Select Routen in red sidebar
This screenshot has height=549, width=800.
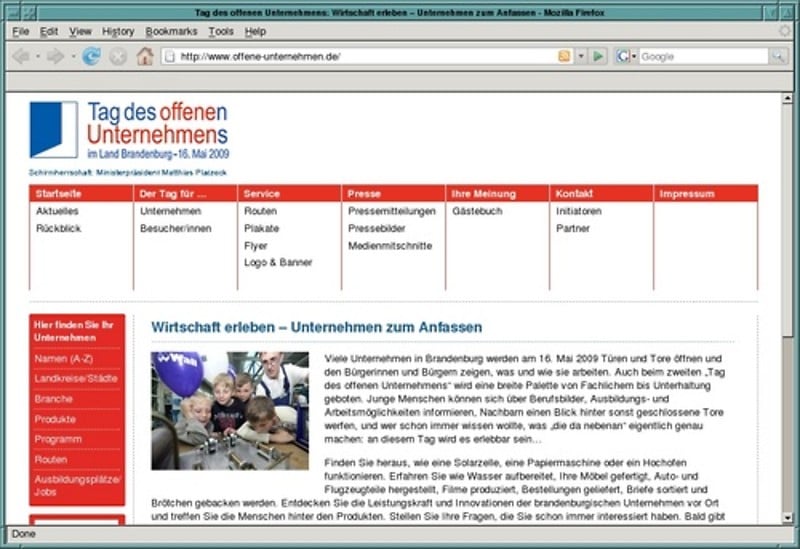pyautogui.click(x=51, y=460)
